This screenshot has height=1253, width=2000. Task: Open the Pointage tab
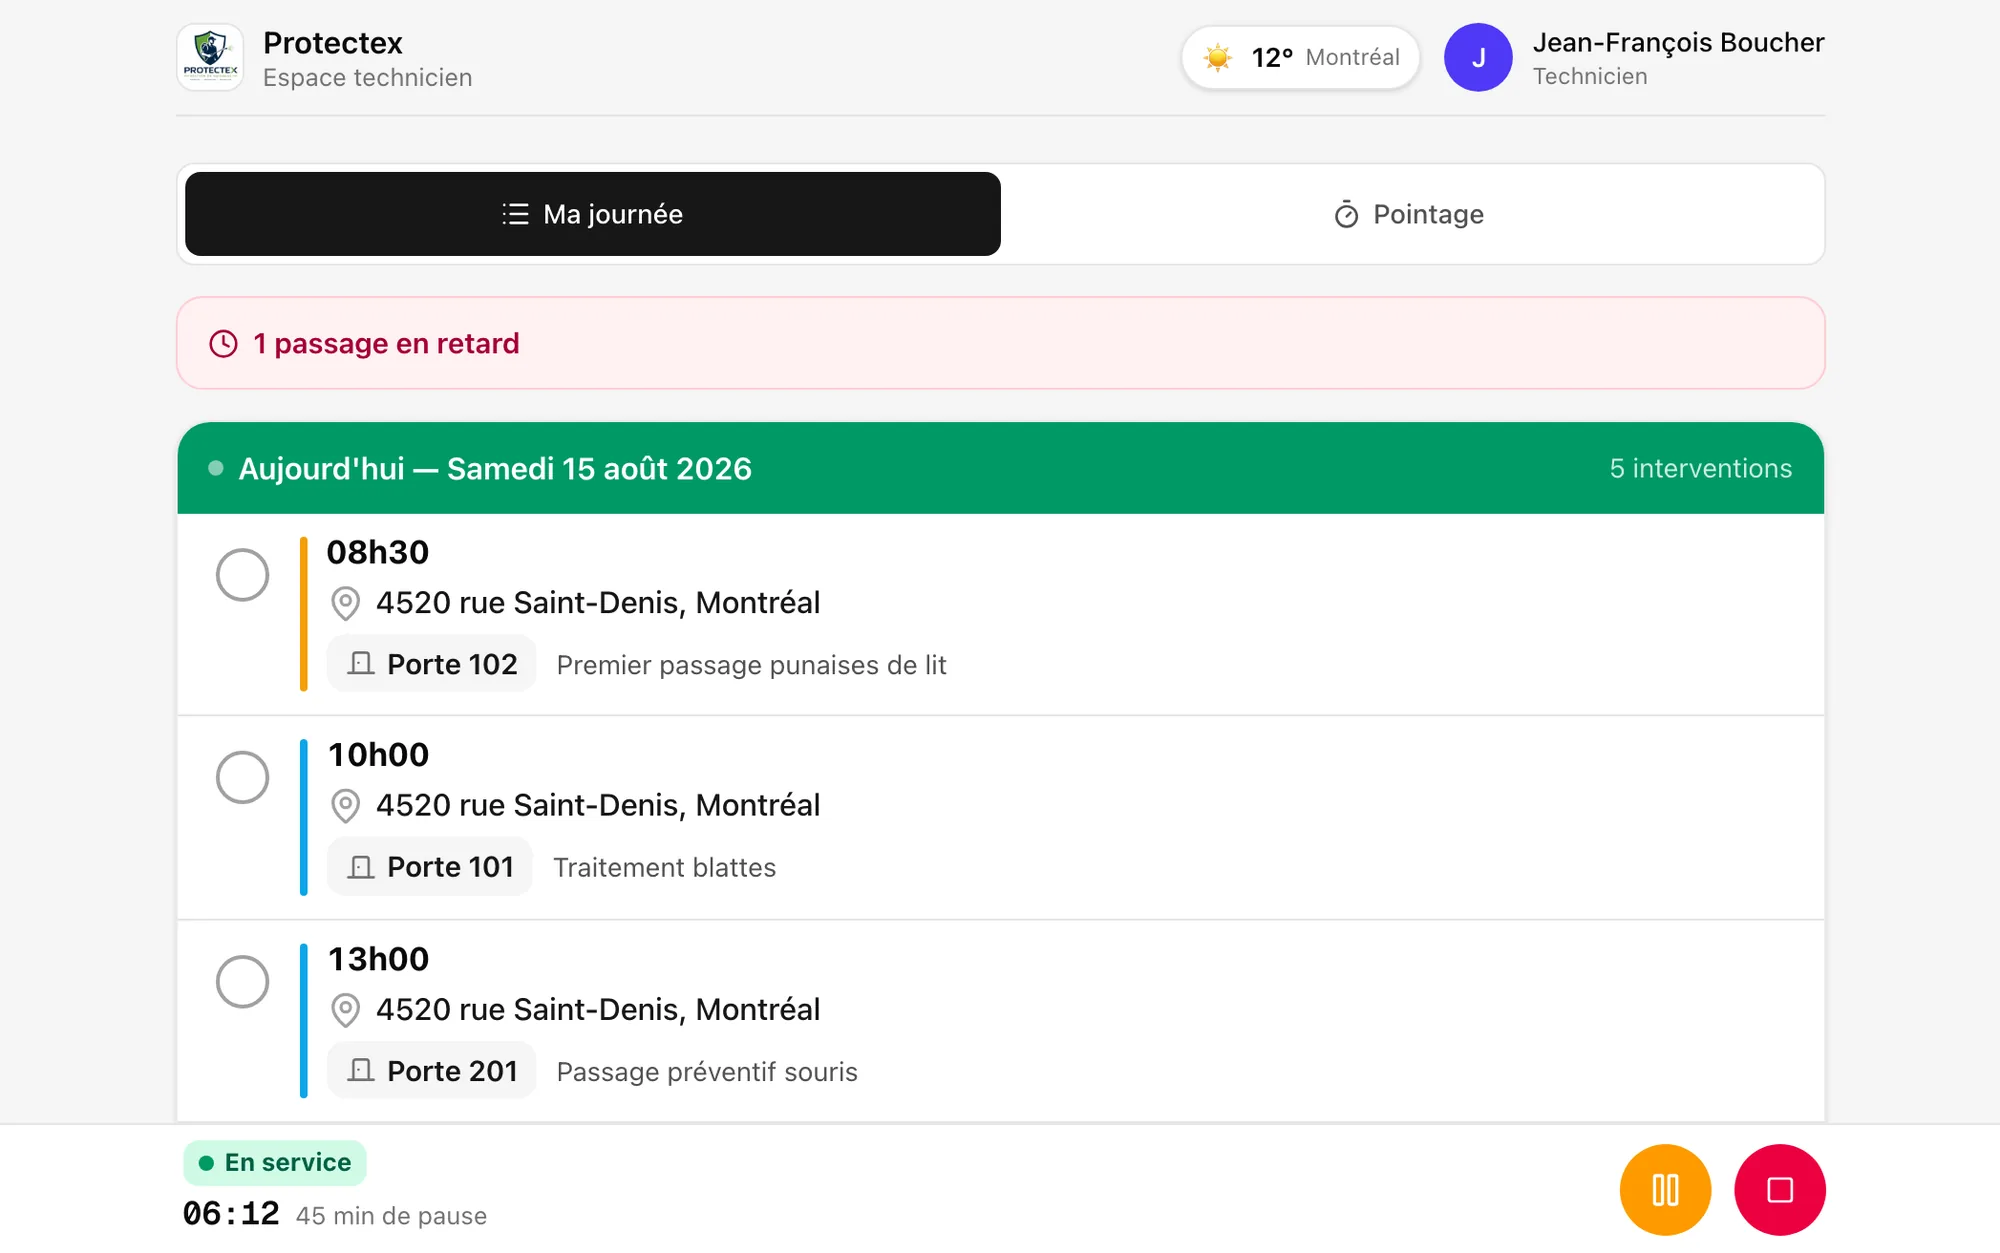click(1409, 214)
